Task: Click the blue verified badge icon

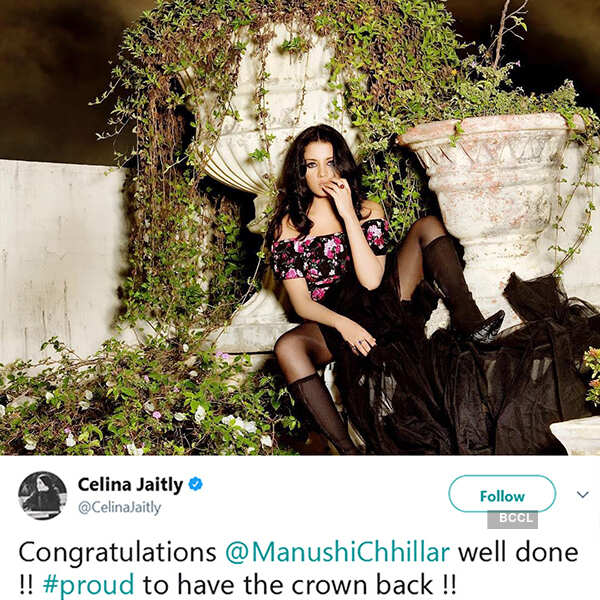Action: [x=196, y=484]
